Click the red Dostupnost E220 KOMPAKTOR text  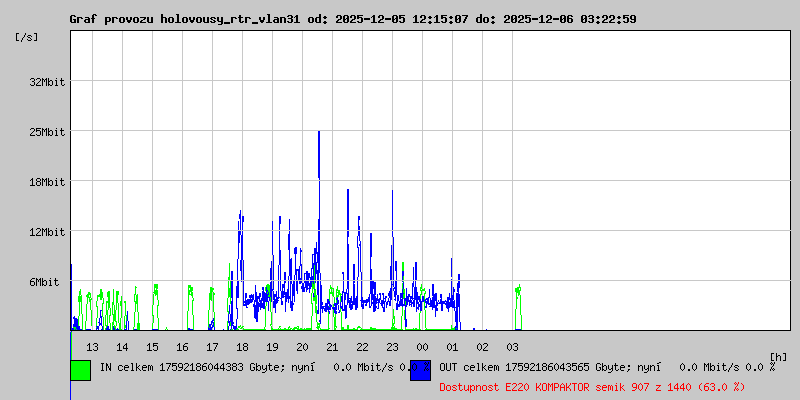click(x=592, y=386)
